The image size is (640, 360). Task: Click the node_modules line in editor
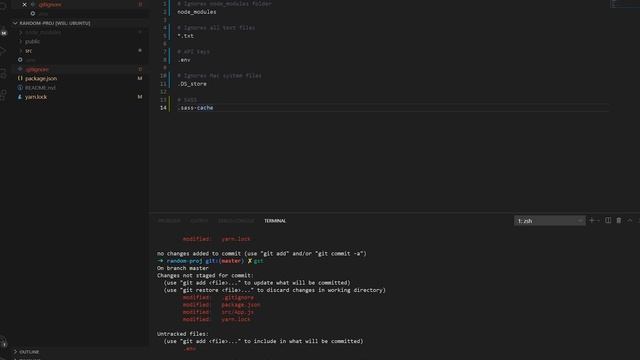(x=197, y=12)
